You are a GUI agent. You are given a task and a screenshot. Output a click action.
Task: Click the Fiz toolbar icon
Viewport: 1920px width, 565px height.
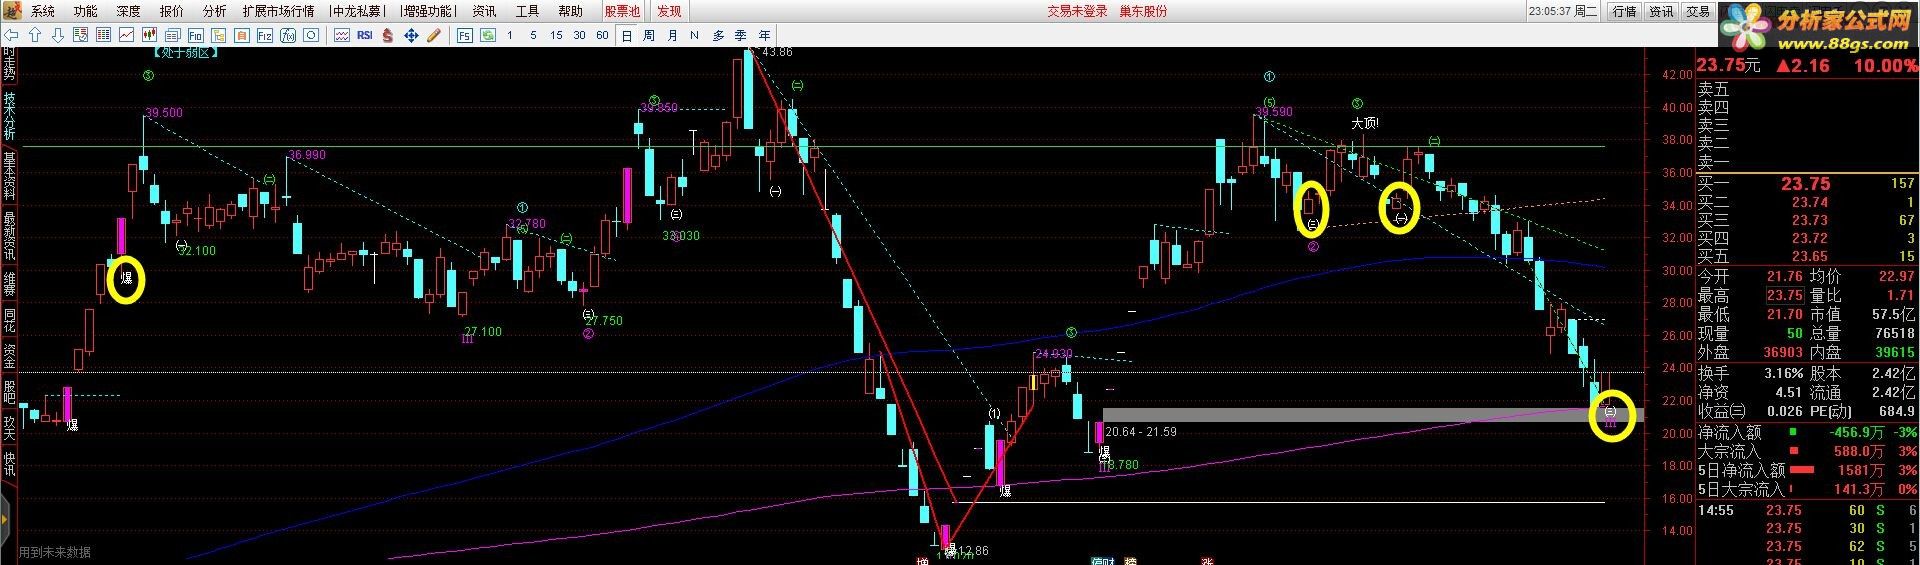[x=264, y=35]
